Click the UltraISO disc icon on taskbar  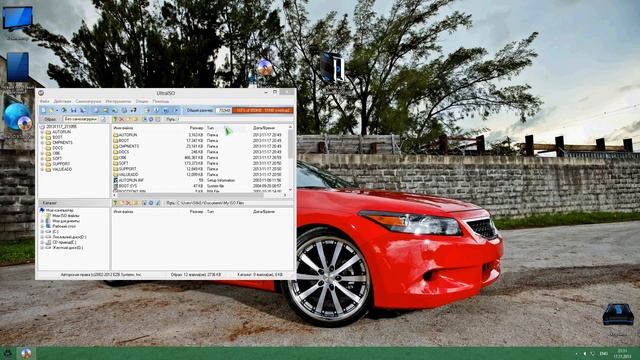click(26, 353)
